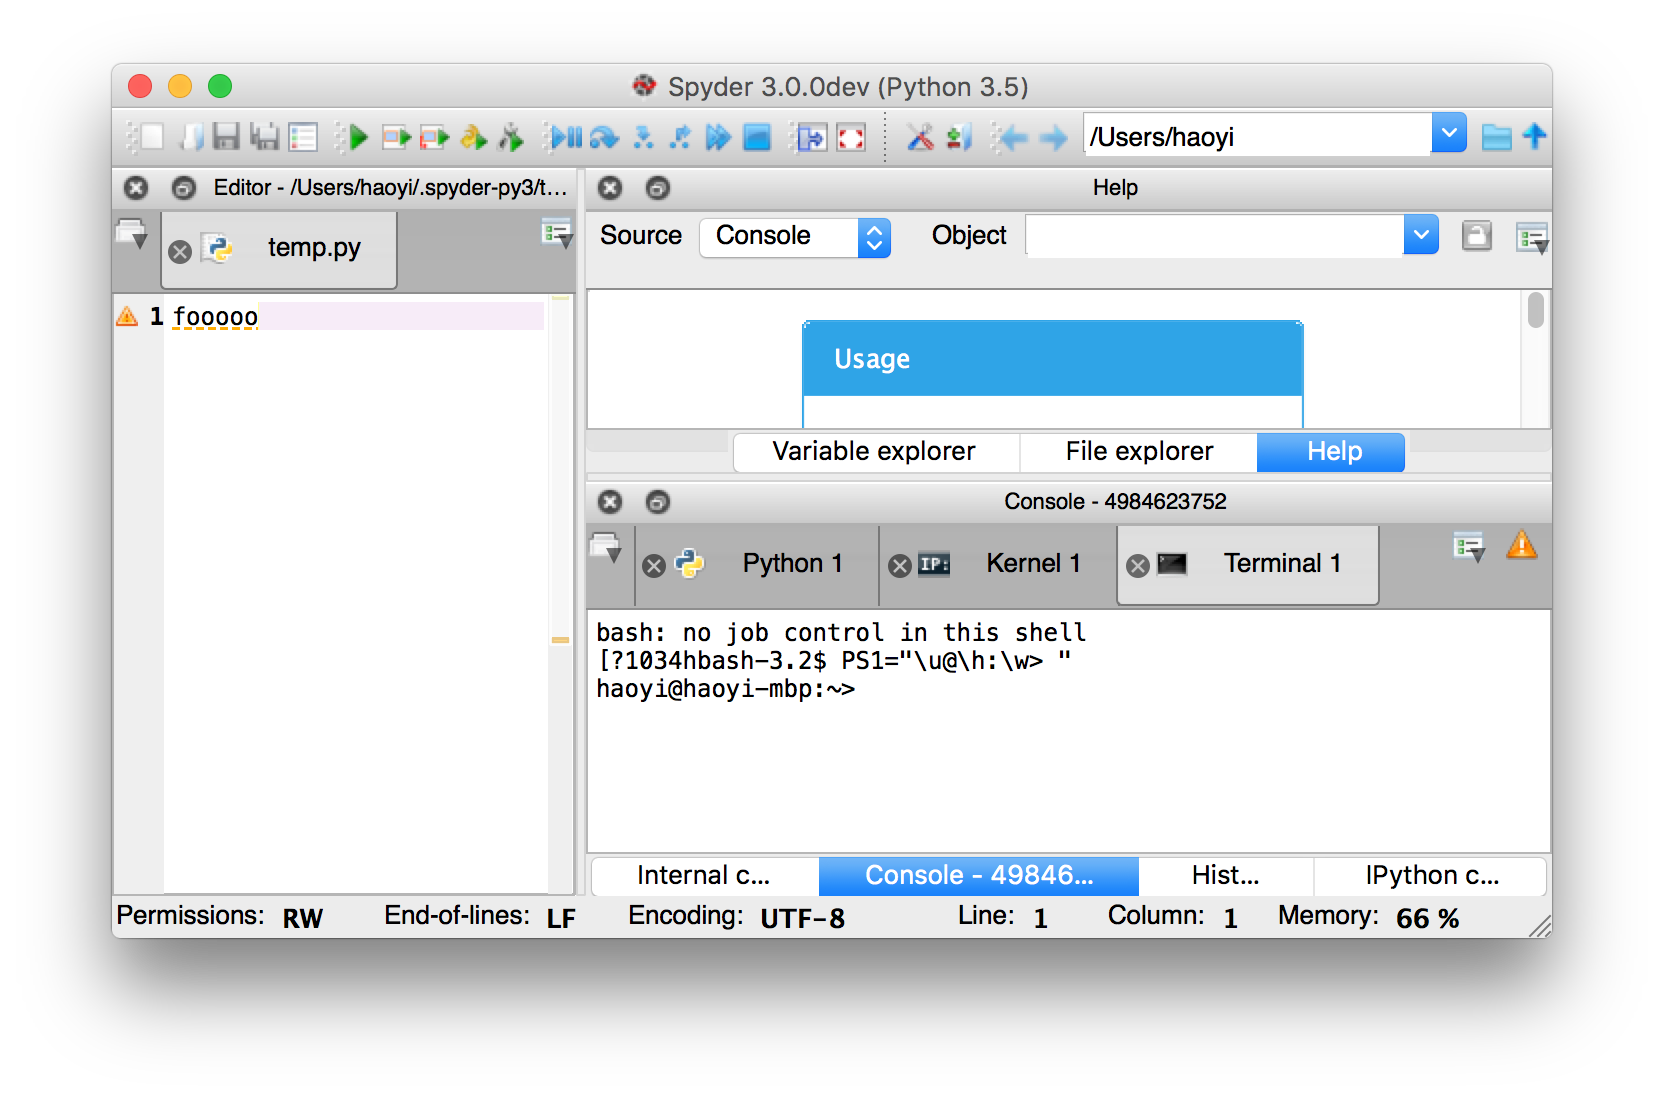Go back to previous cursor position
Image resolution: width=1664 pixels, height=1098 pixels.
click(x=1013, y=137)
